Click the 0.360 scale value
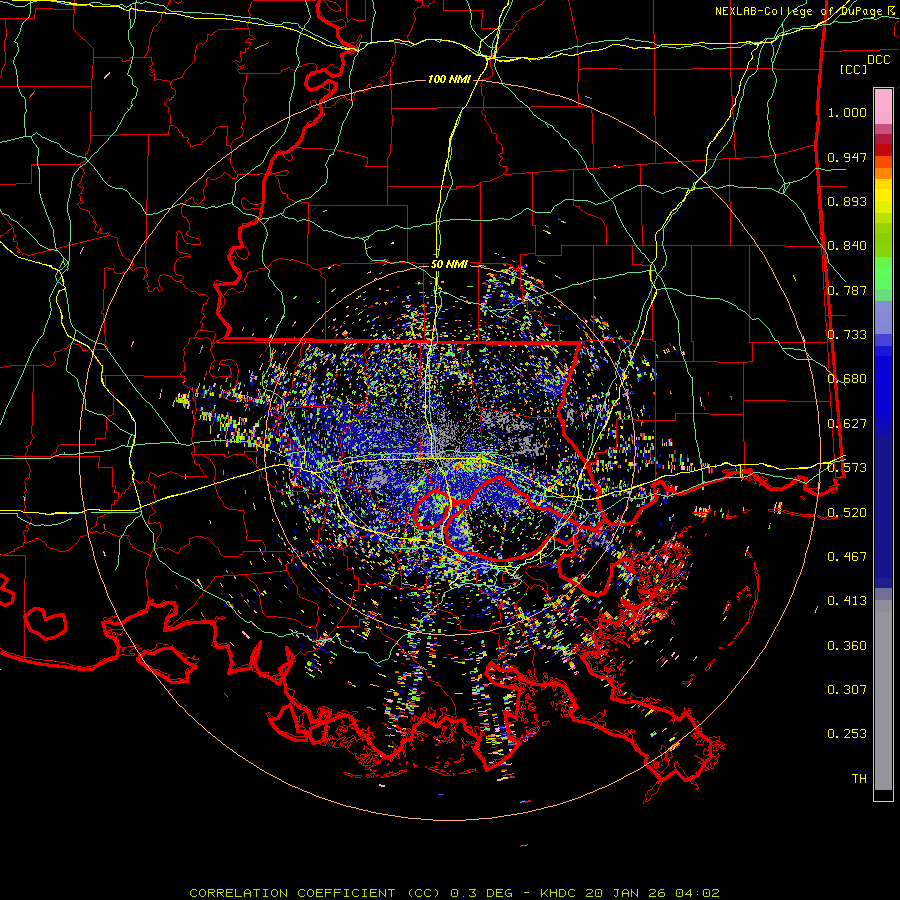 point(847,646)
